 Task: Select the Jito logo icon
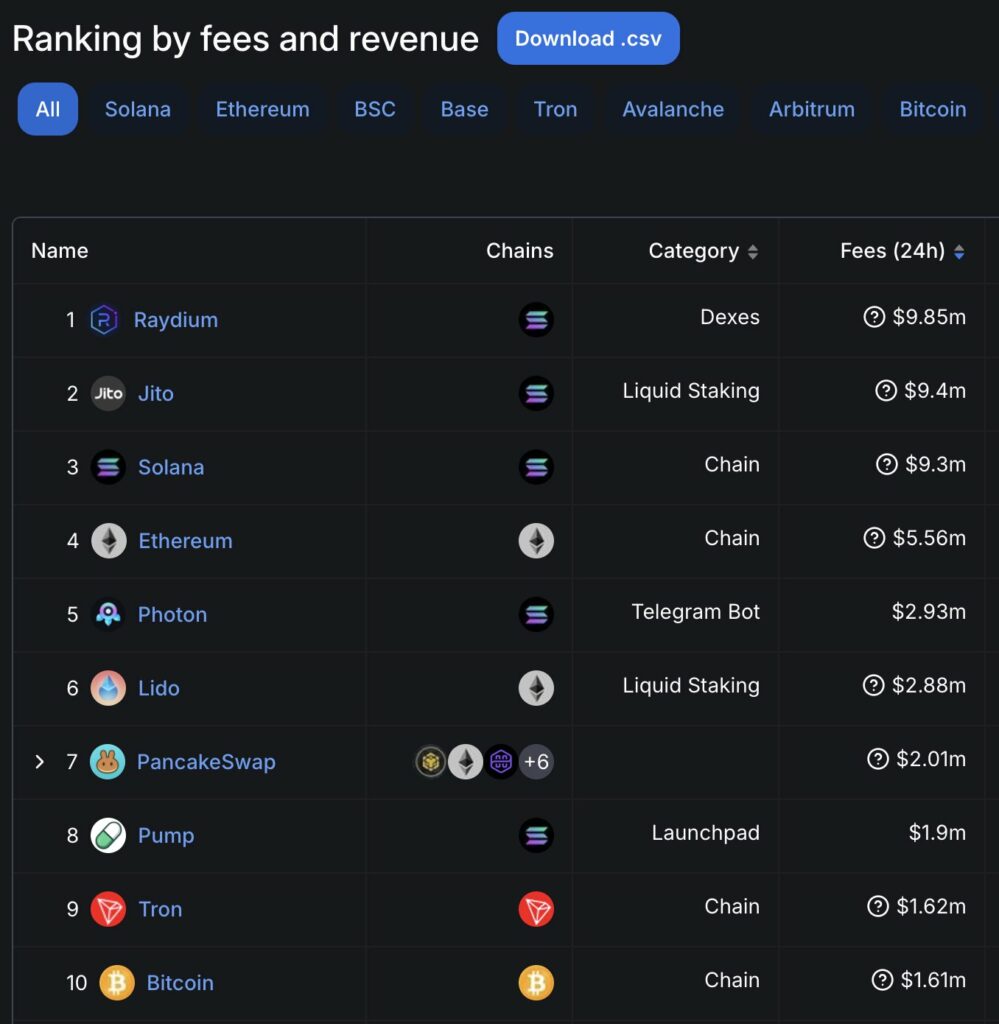click(108, 393)
